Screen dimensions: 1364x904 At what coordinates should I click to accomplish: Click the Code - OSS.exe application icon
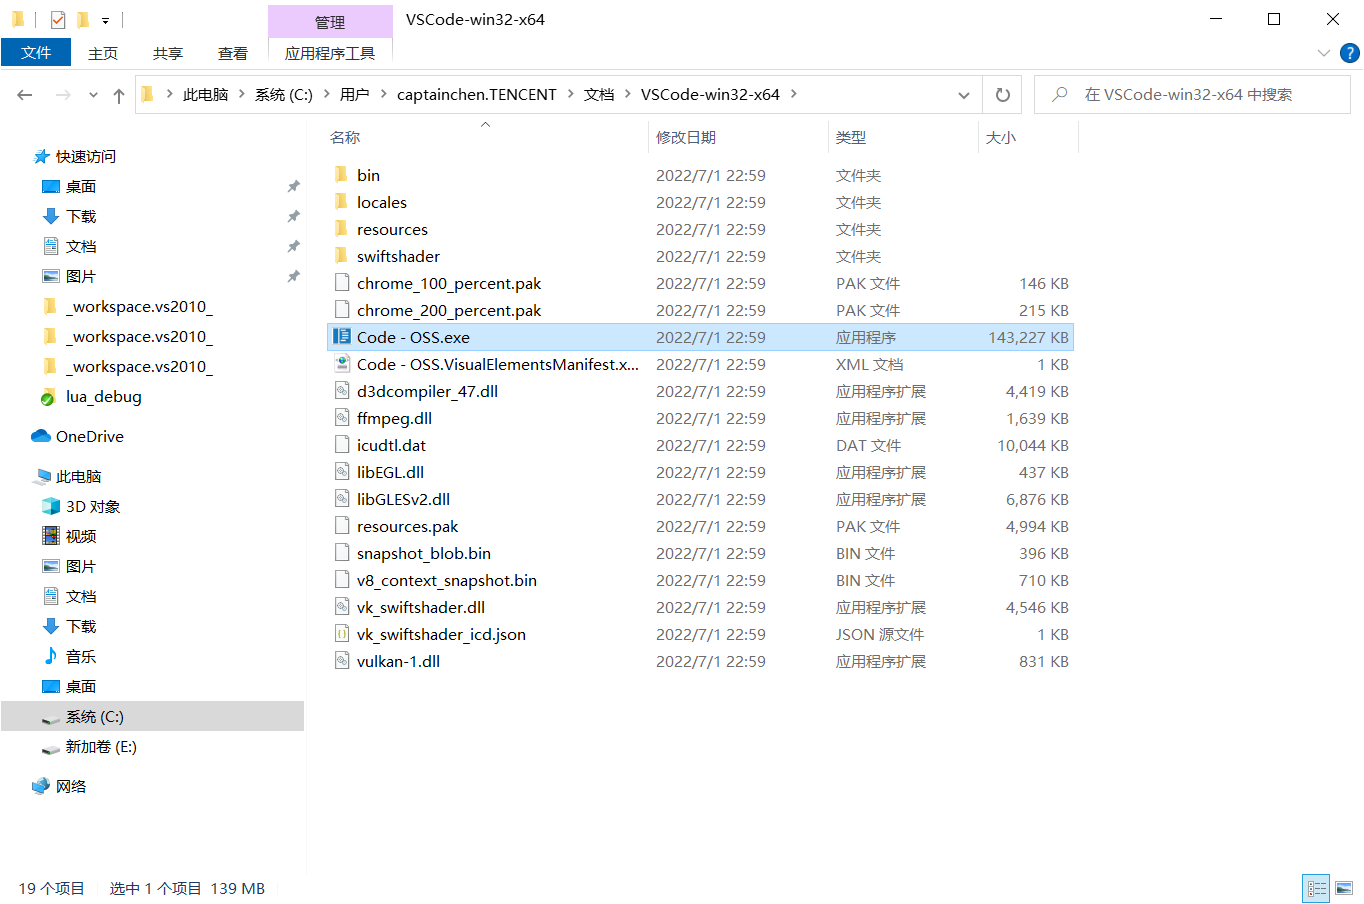[342, 337]
